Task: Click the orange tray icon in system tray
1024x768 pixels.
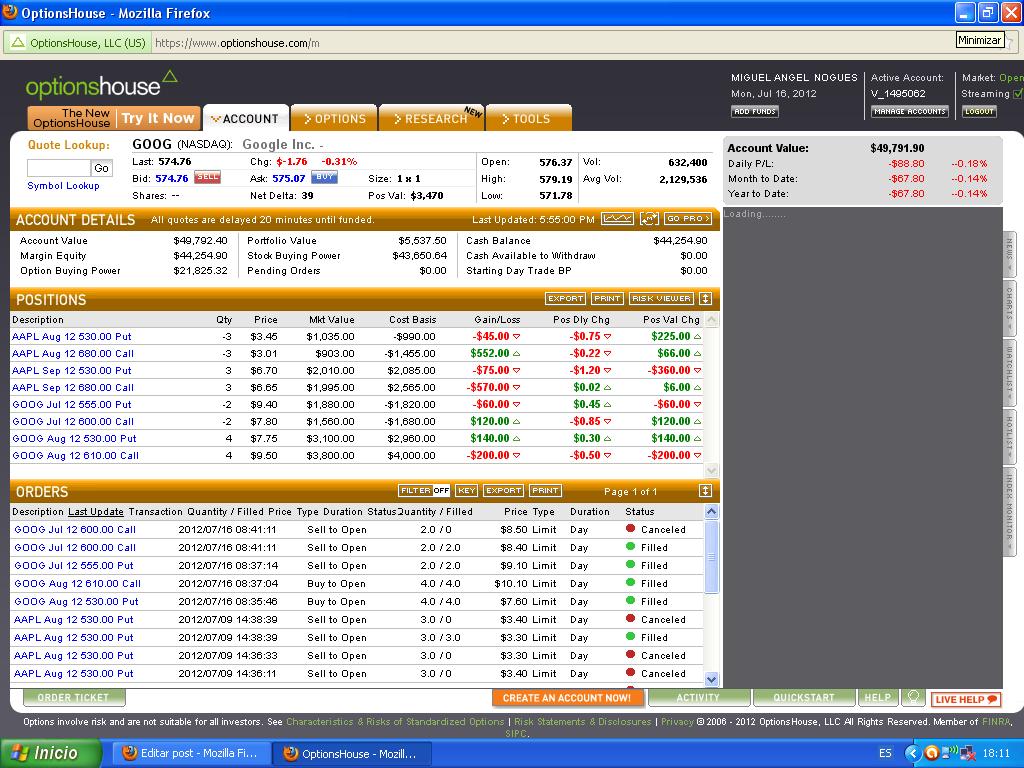Action: pyautogui.click(x=931, y=753)
